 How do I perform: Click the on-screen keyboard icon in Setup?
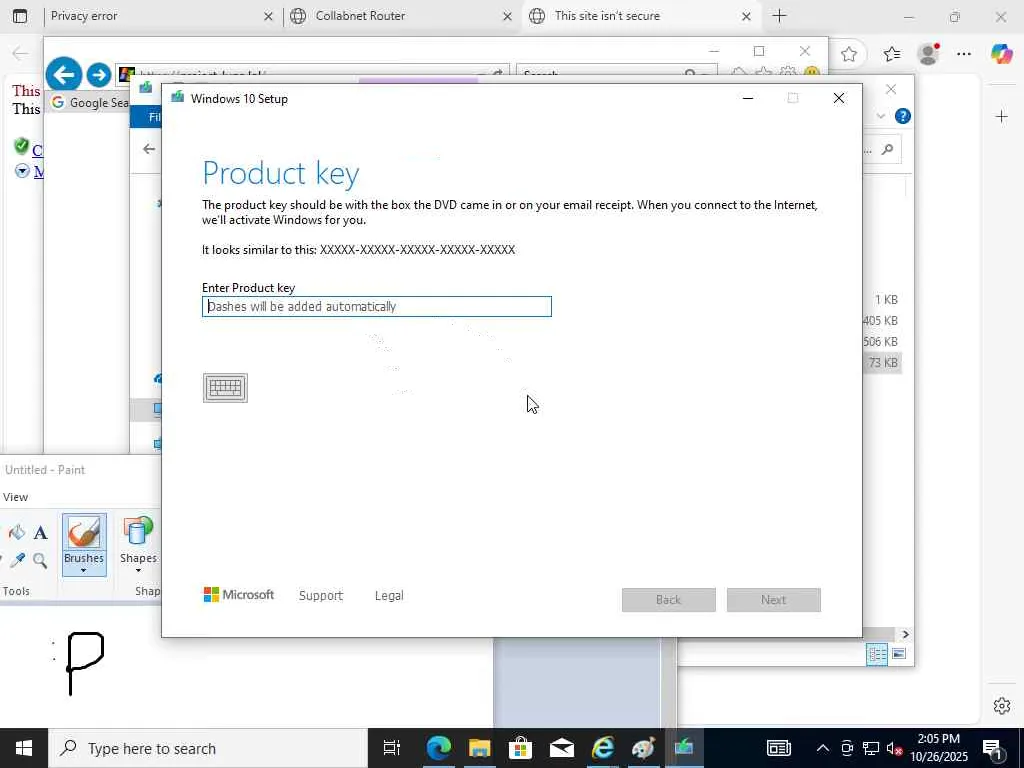(x=225, y=388)
